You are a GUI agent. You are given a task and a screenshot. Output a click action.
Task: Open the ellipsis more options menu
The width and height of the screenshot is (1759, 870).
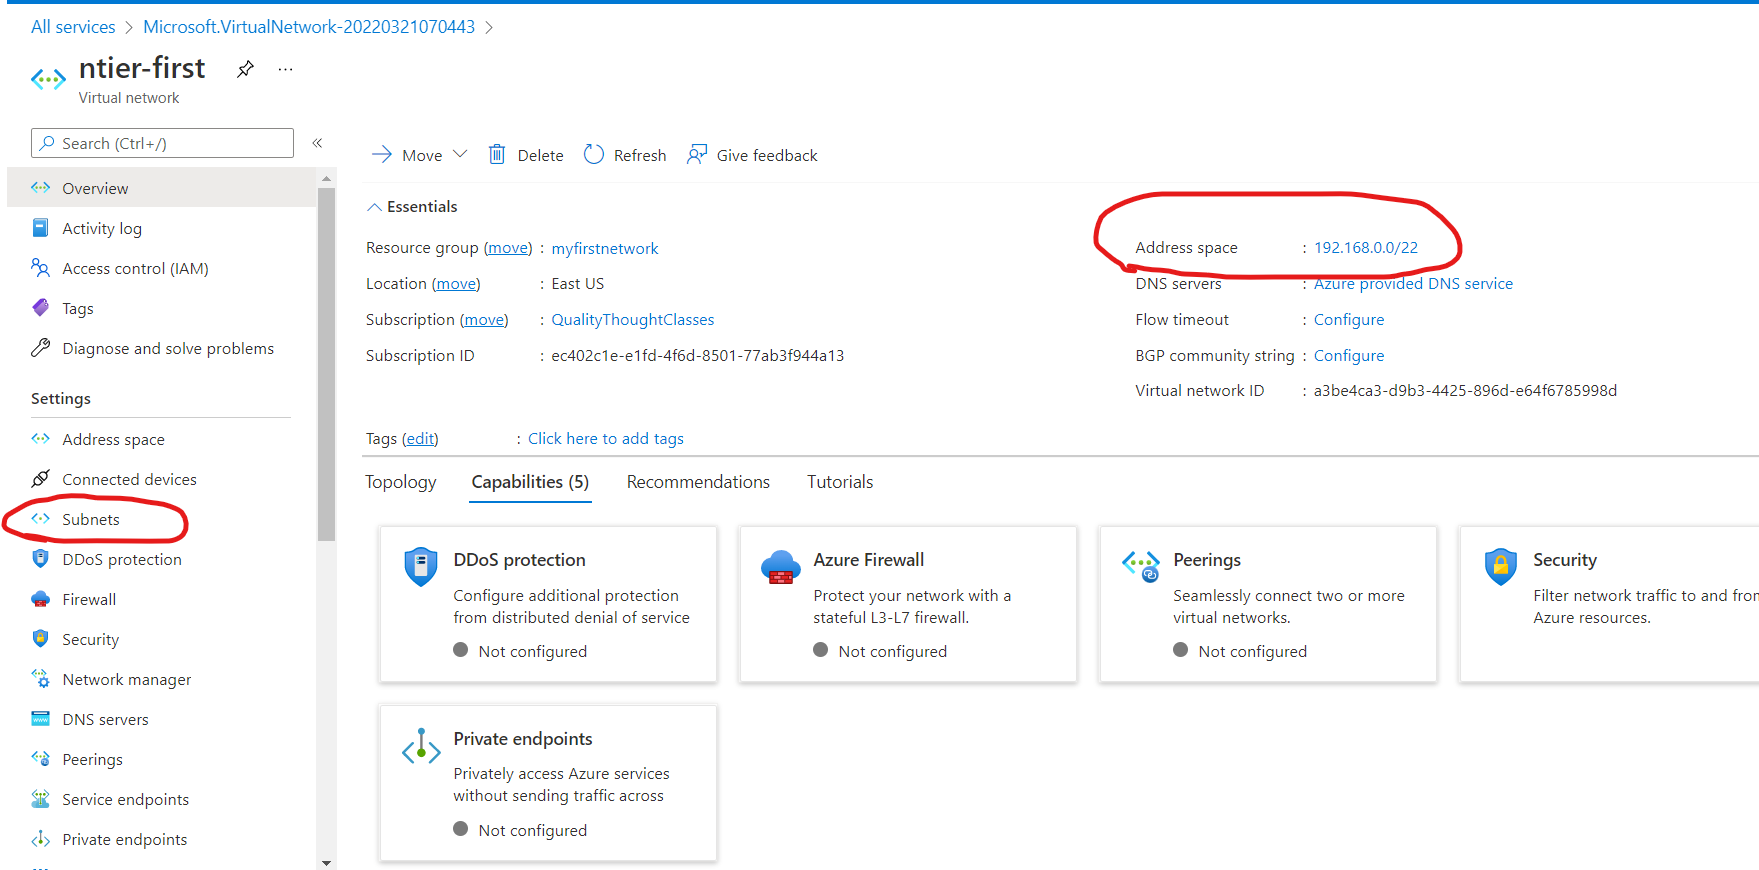click(286, 69)
